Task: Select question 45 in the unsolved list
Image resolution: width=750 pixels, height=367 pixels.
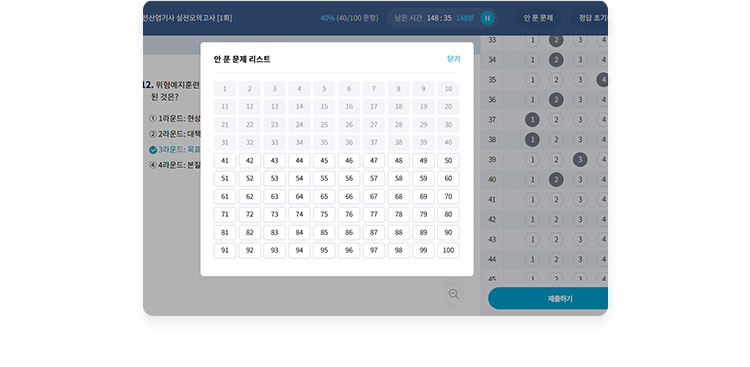Action: tap(324, 161)
